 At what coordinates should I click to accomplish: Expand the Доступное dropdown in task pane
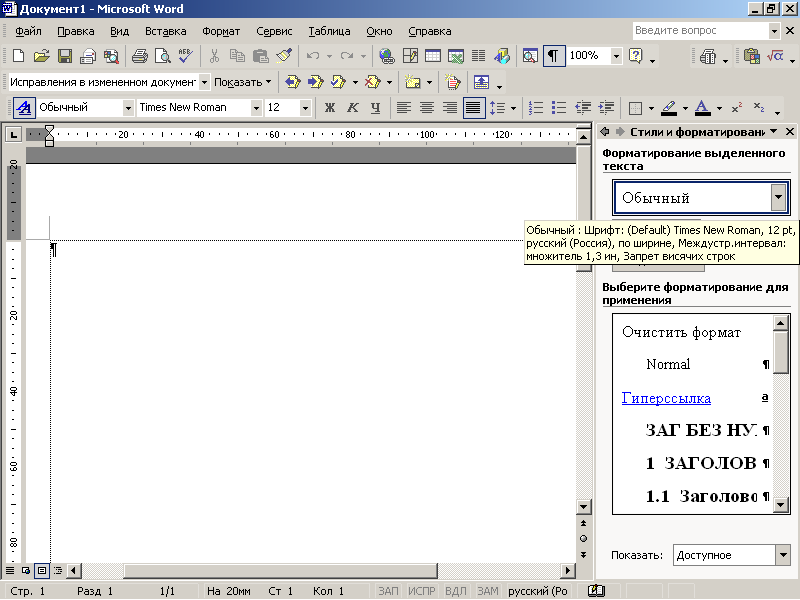pos(783,555)
